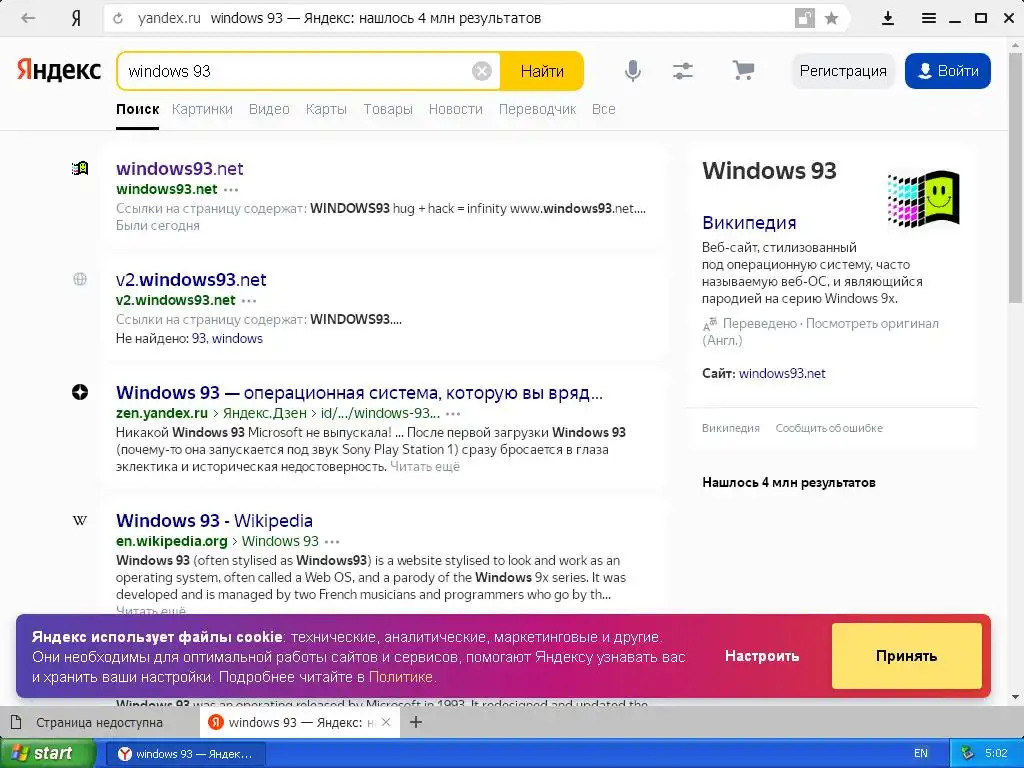The image size is (1024, 768).
Task: Open a new browser tab with plus
Action: tap(416, 722)
